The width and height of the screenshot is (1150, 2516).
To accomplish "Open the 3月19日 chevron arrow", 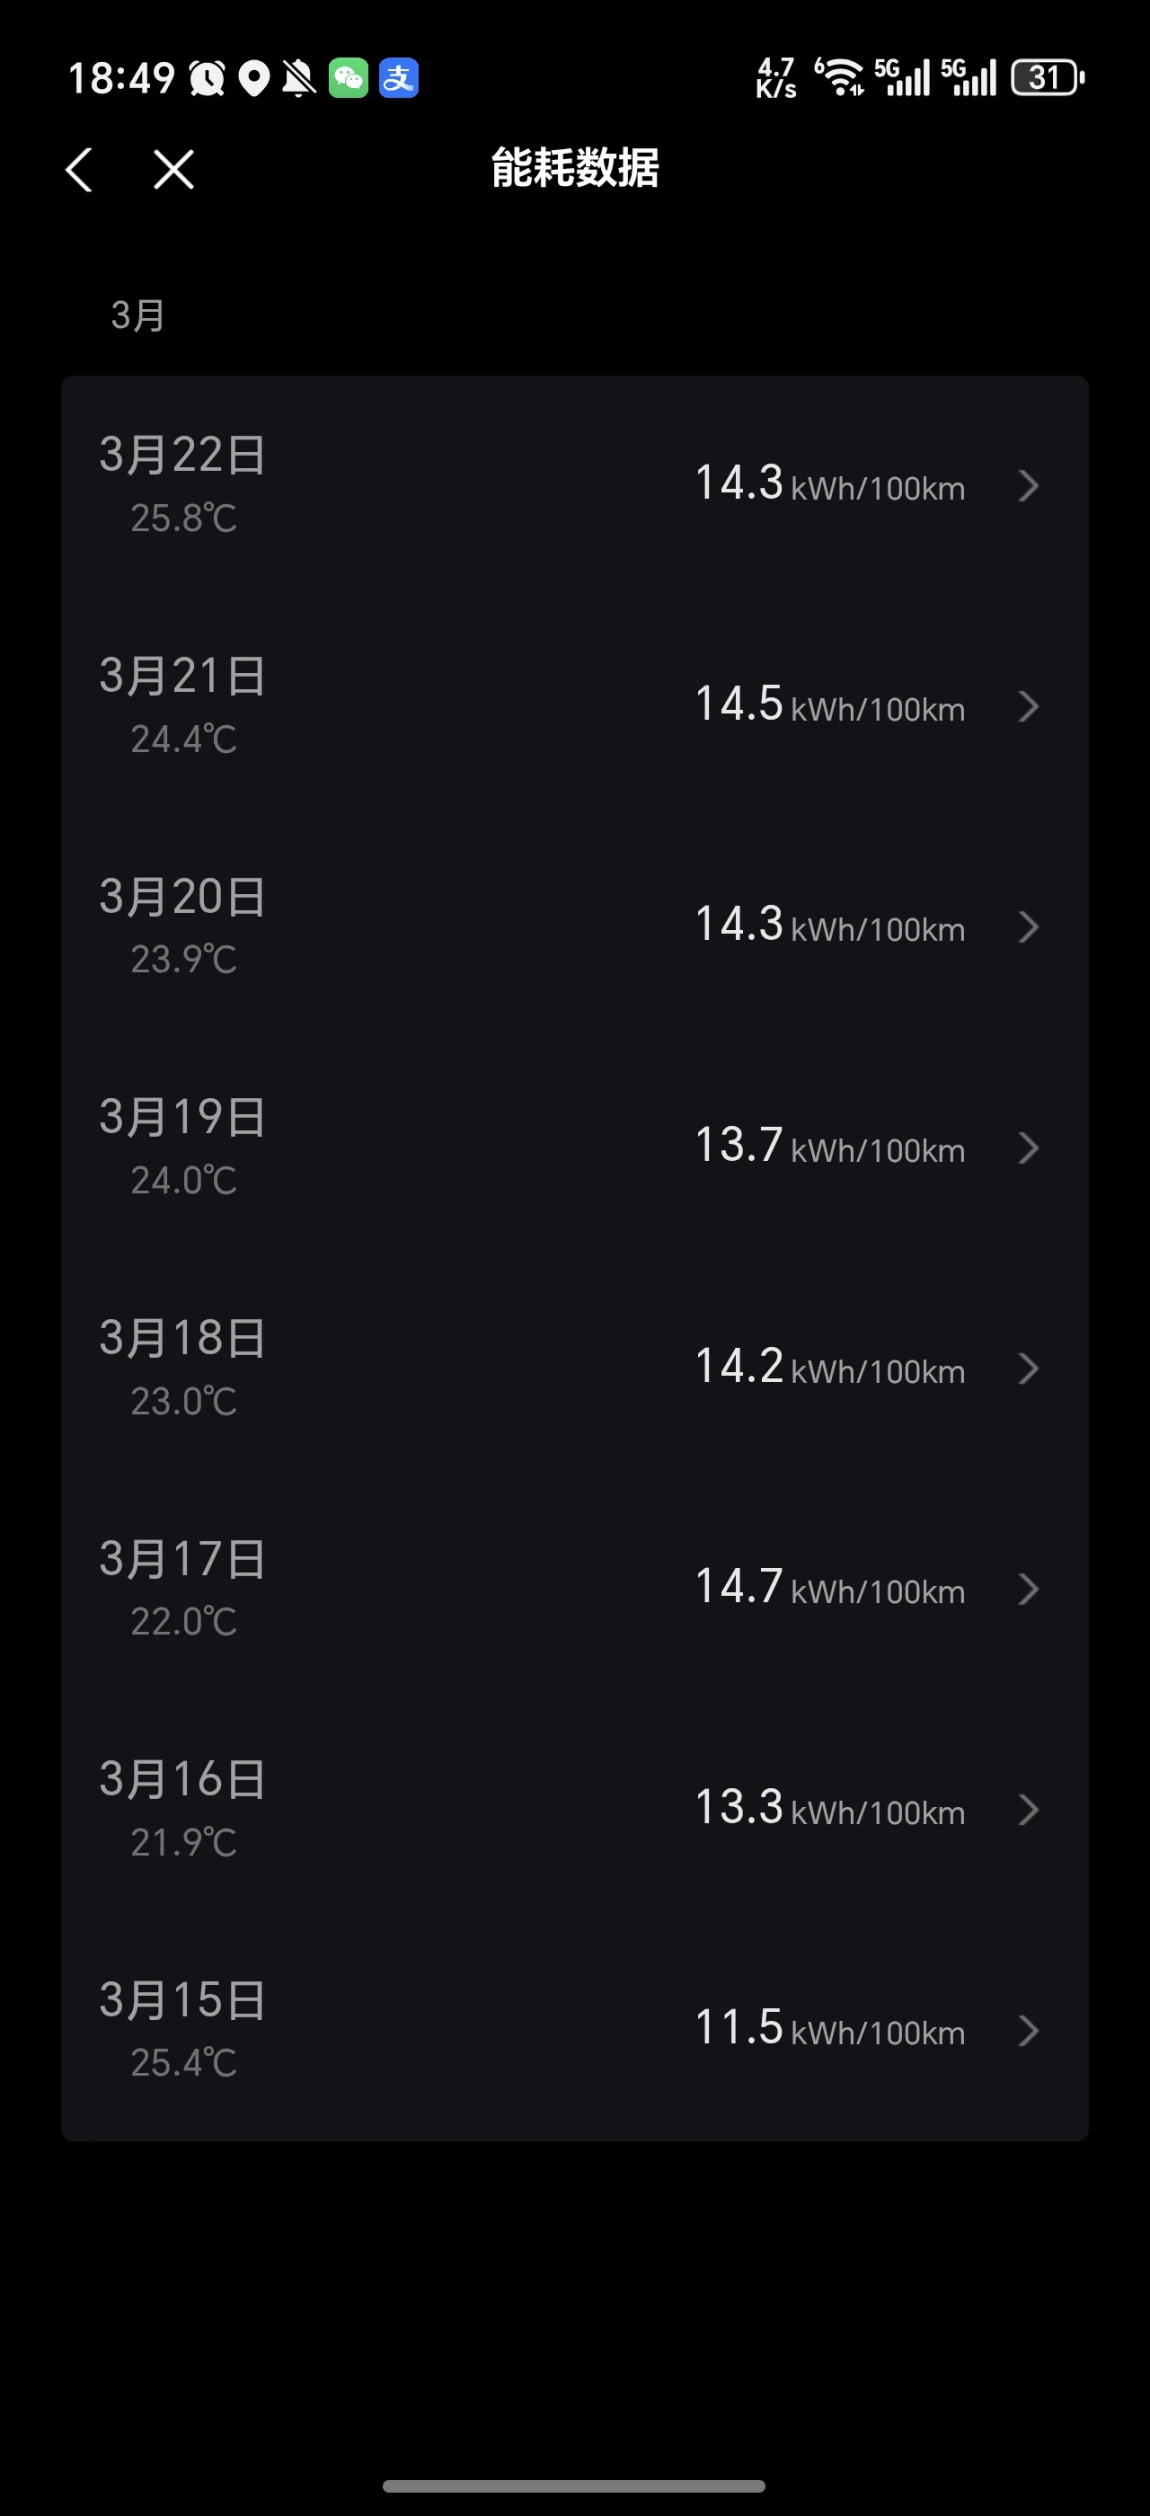I will 1028,1148.
